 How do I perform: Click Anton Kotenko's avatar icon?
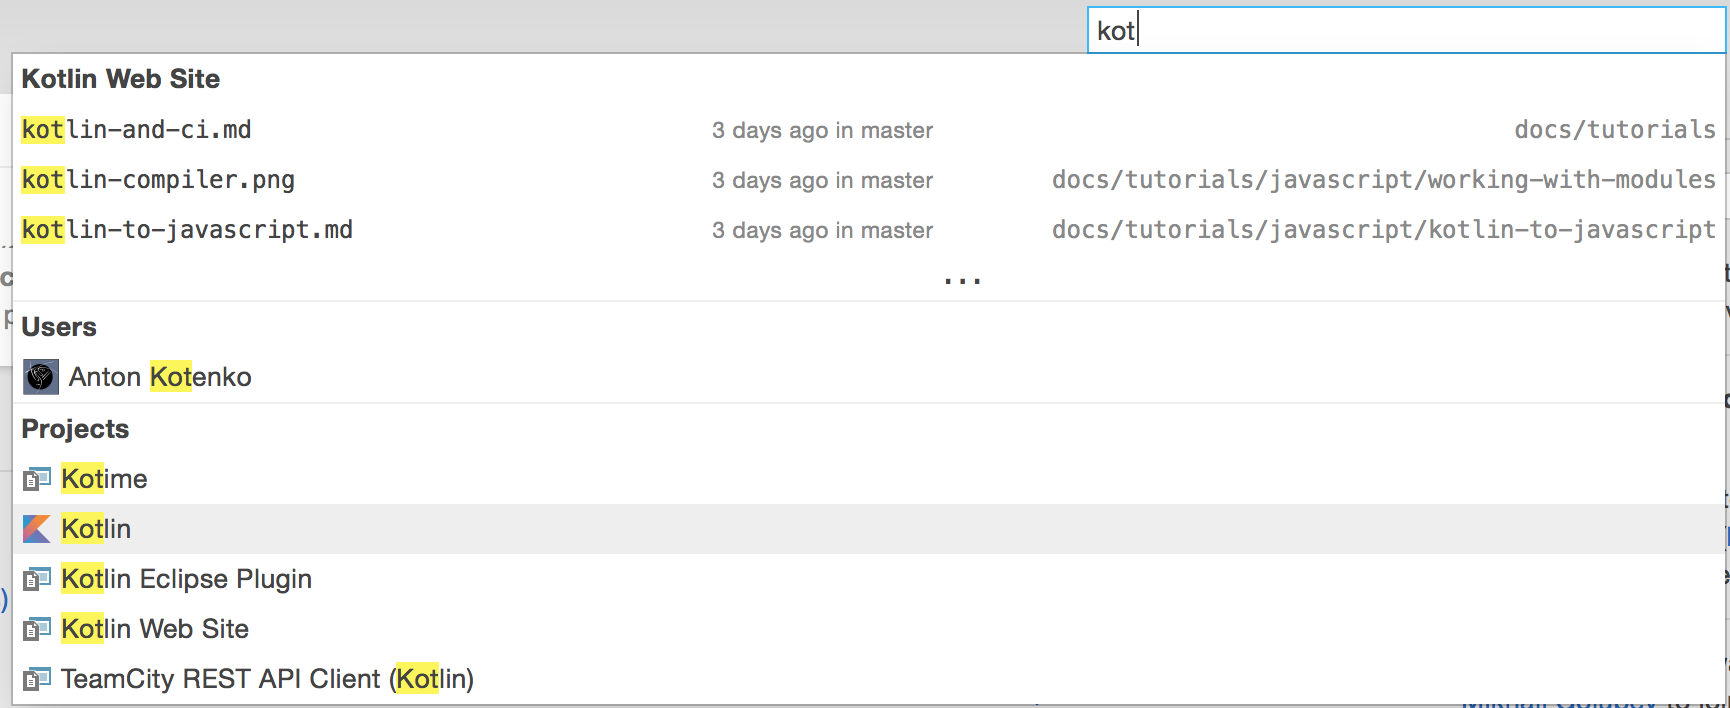point(41,377)
